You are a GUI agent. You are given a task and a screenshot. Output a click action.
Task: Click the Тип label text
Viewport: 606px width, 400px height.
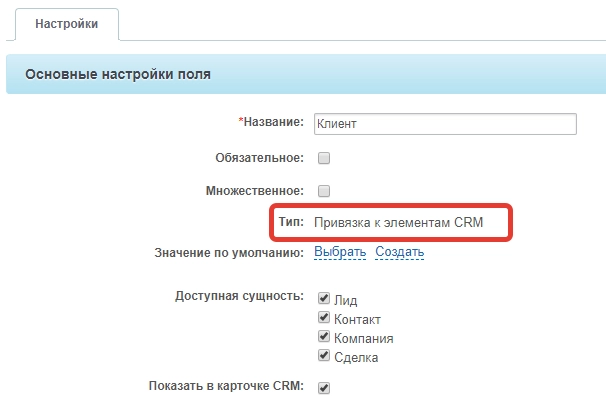tap(291, 223)
